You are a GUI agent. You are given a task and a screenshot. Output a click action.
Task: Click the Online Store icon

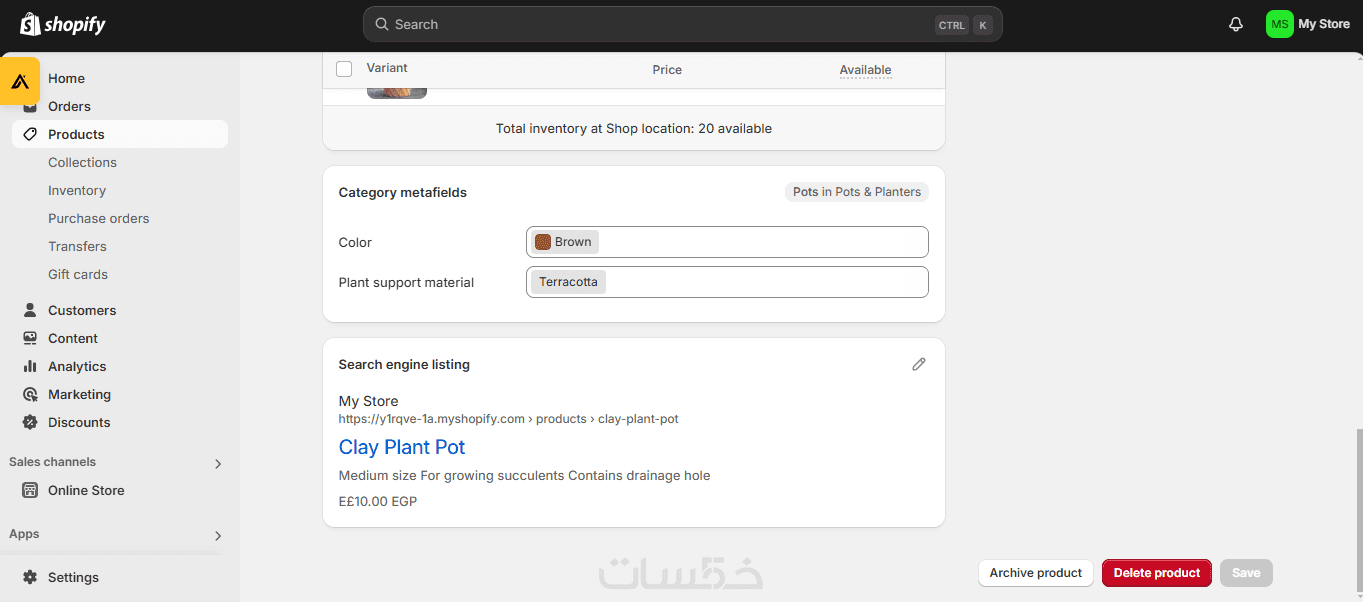[x=30, y=490]
